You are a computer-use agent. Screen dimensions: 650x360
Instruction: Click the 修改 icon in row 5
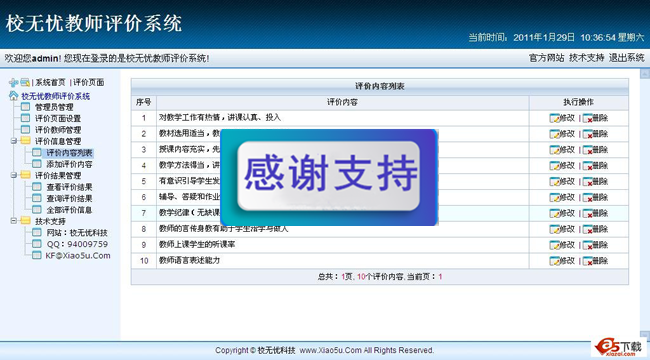(x=554, y=182)
